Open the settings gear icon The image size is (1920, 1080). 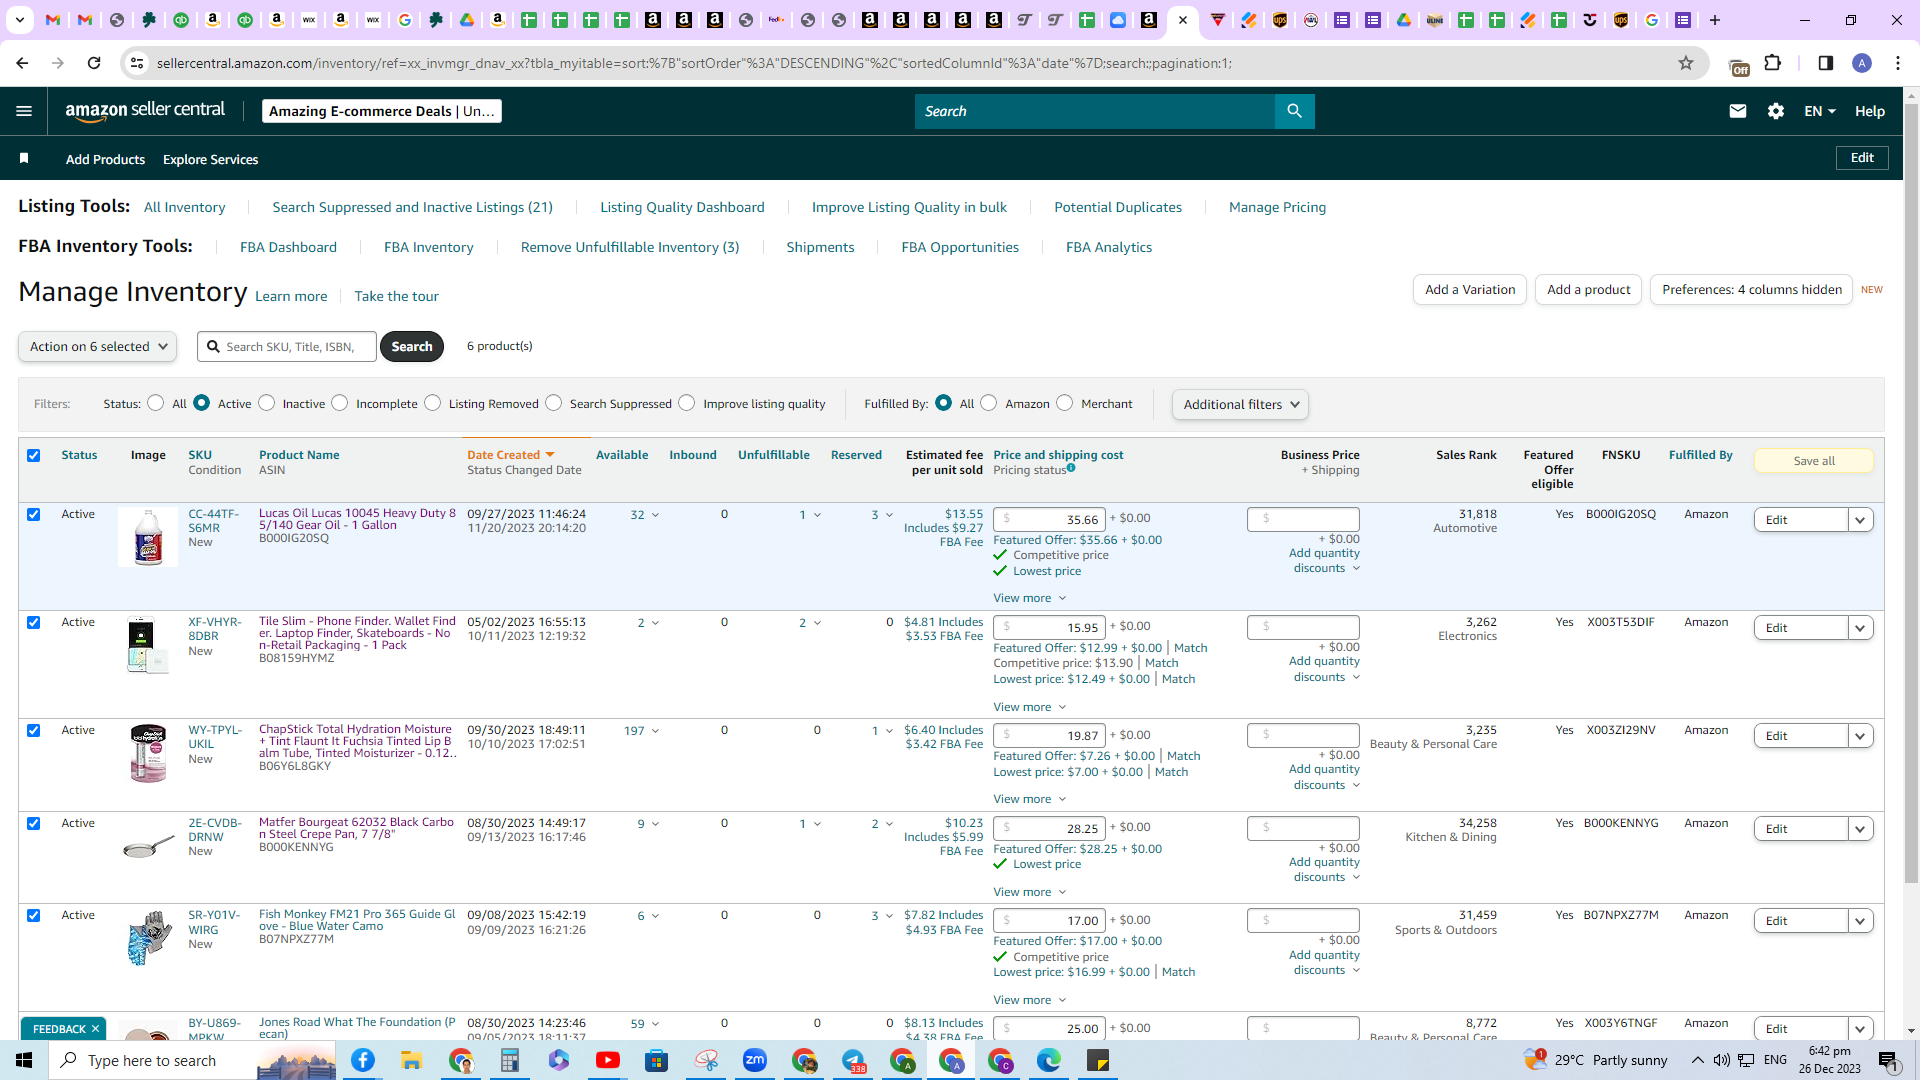[1776, 111]
